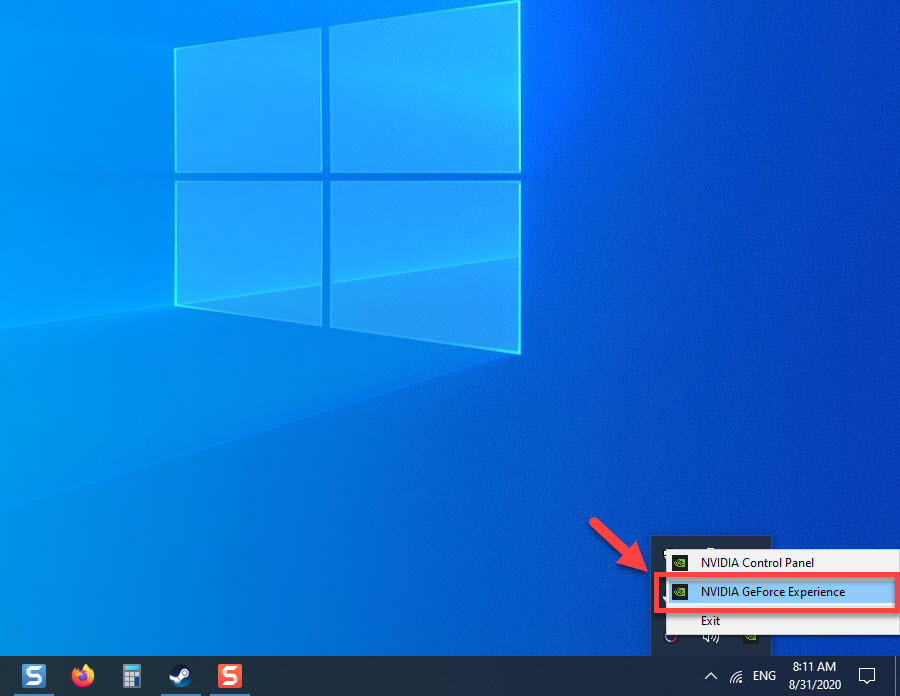Open the blue Snagit capture taskbar icon
900x696 pixels.
click(x=34, y=676)
